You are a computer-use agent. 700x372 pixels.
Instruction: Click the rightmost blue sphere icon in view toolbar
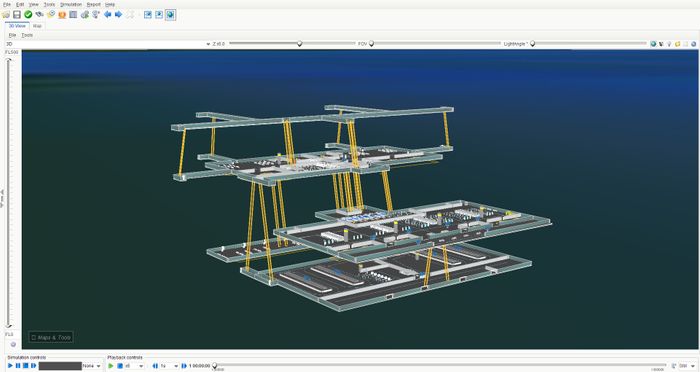(693, 44)
